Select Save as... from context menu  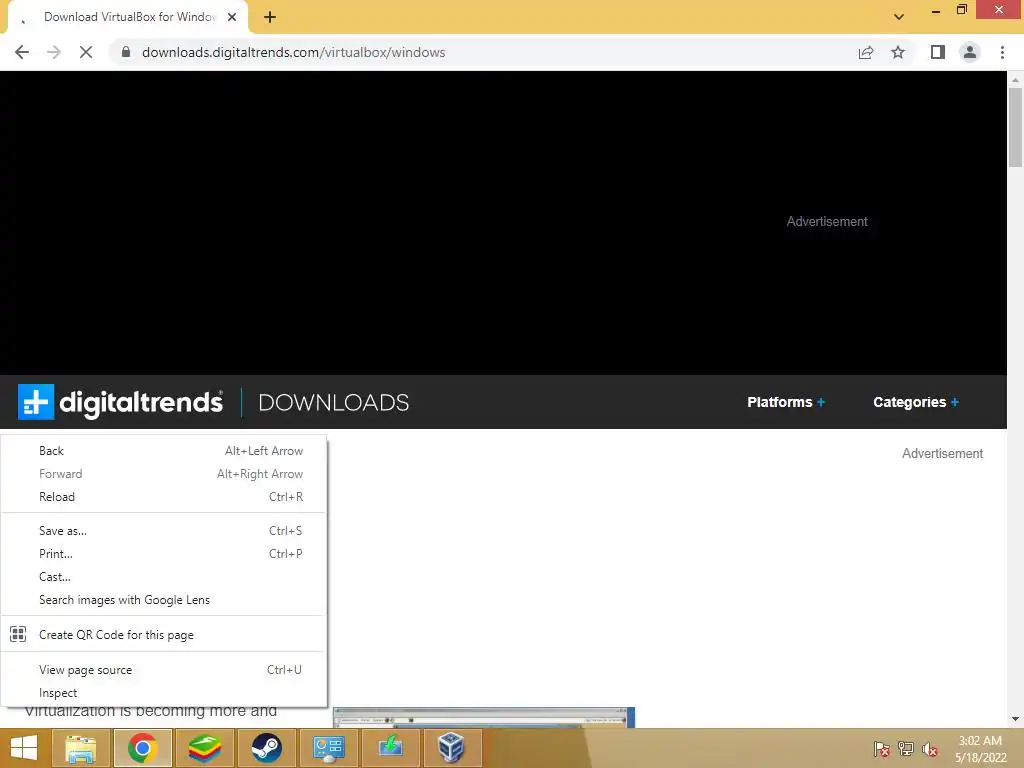point(163,531)
